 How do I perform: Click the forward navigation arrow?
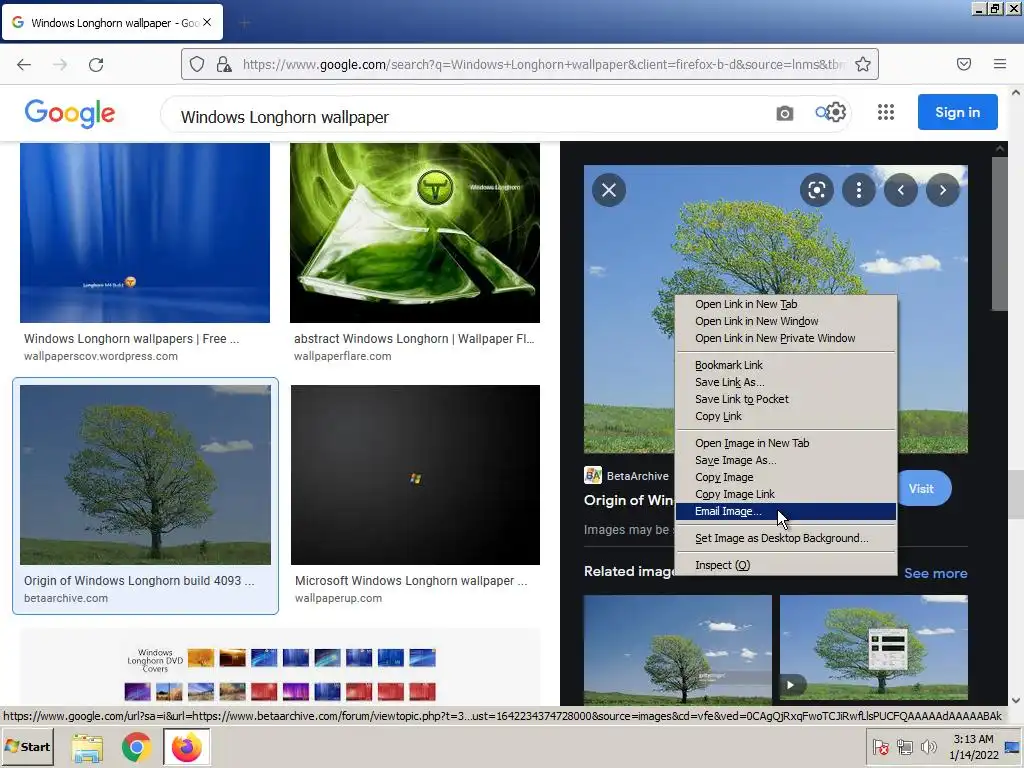pyautogui.click(x=60, y=64)
